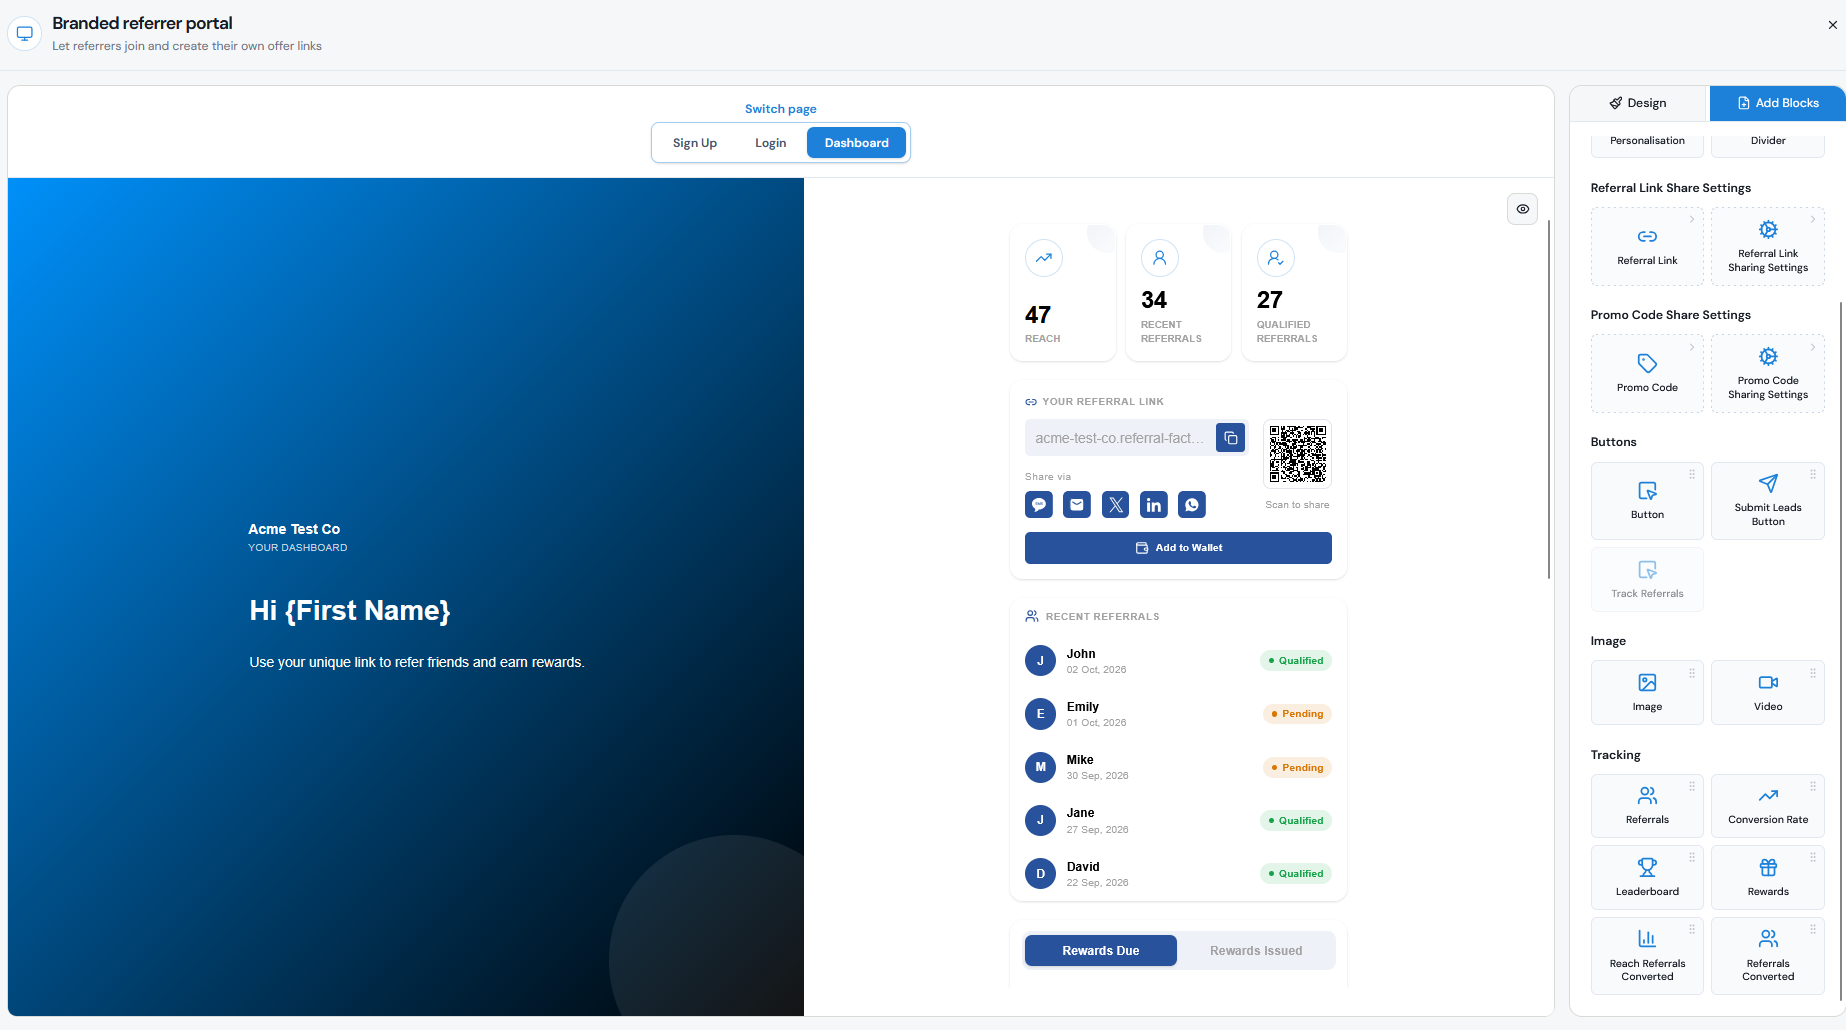Copy the referral link with copy icon
Screen dimensions: 1846x1030
click(1230, 438)
